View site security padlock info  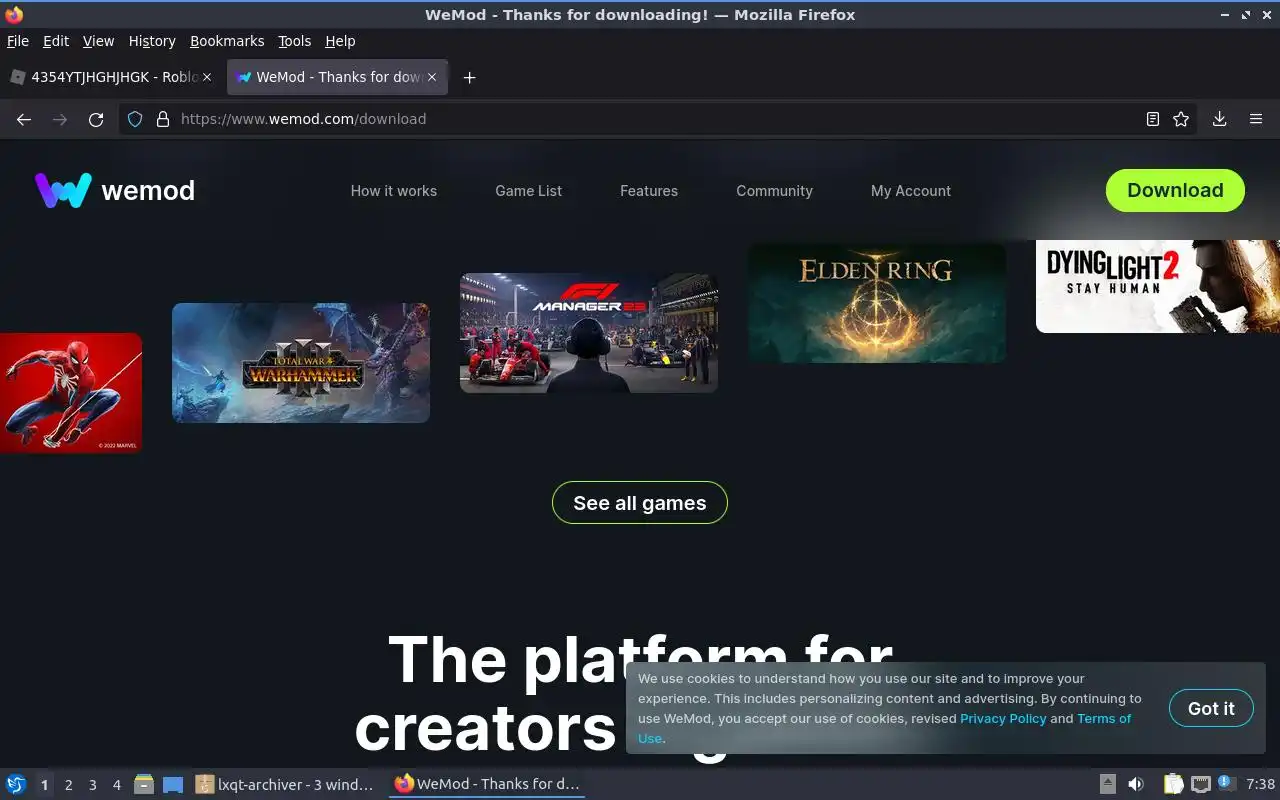(163, 119)
